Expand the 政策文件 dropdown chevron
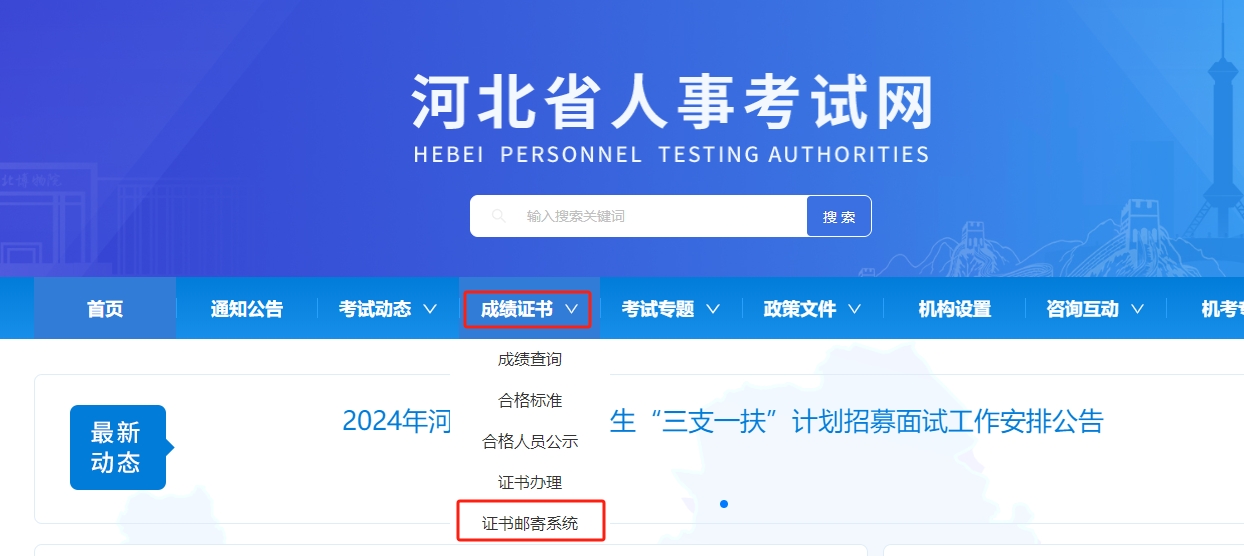Viewport: 1244px width, 556px height. pyautogui.click(x=855, y=309)
